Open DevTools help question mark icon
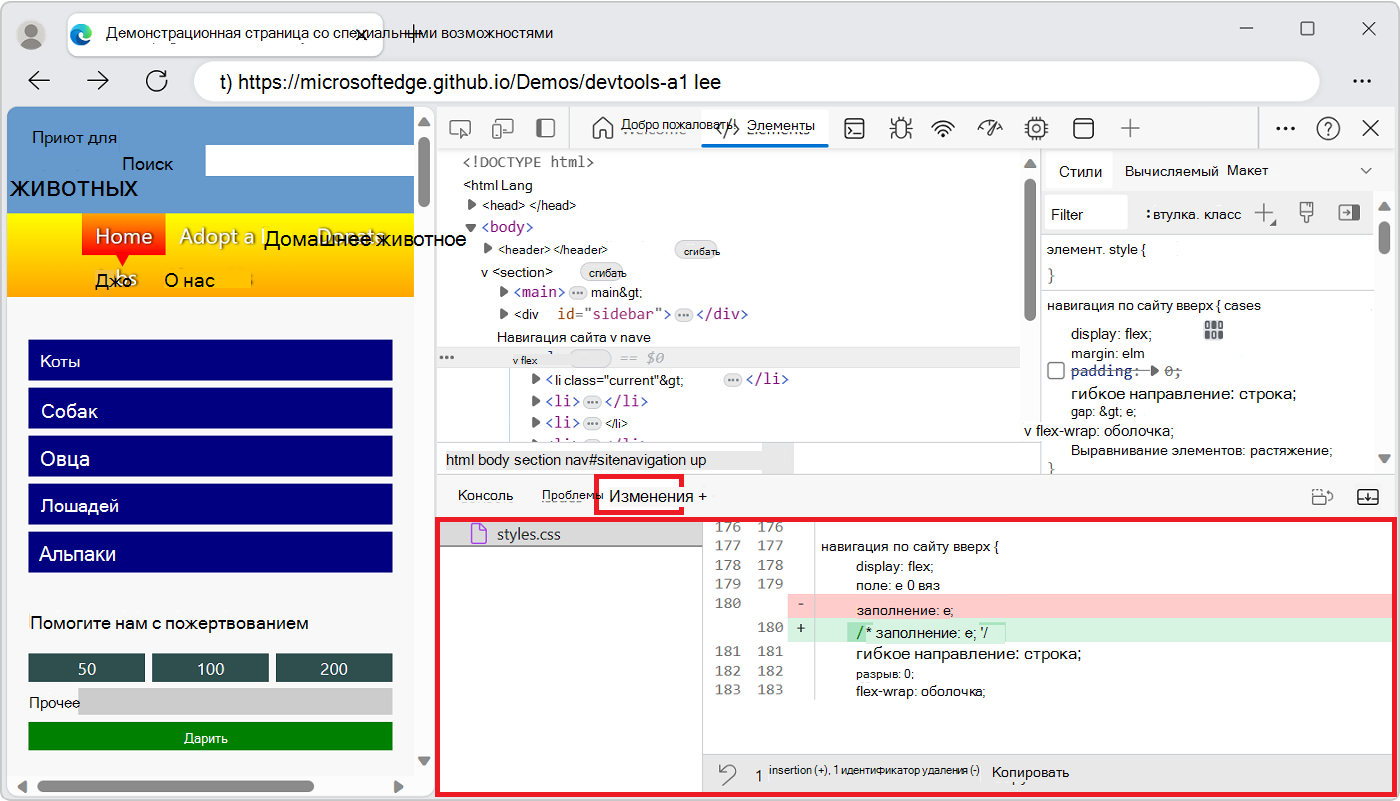 pos(1328,128)
